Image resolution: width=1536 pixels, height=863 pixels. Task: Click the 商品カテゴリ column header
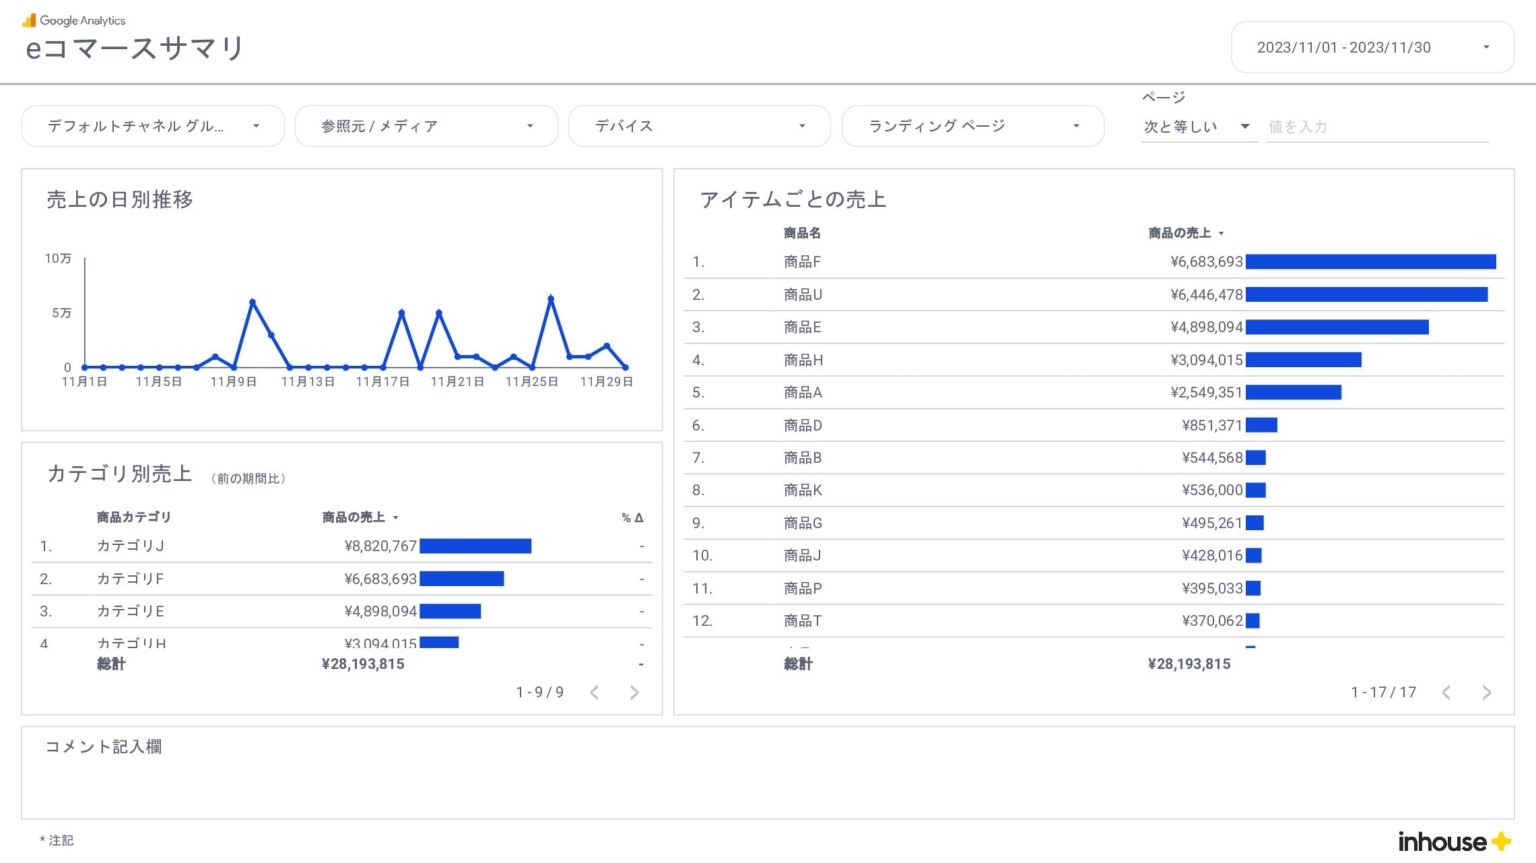pyautogui.click(x=133, y=517)
